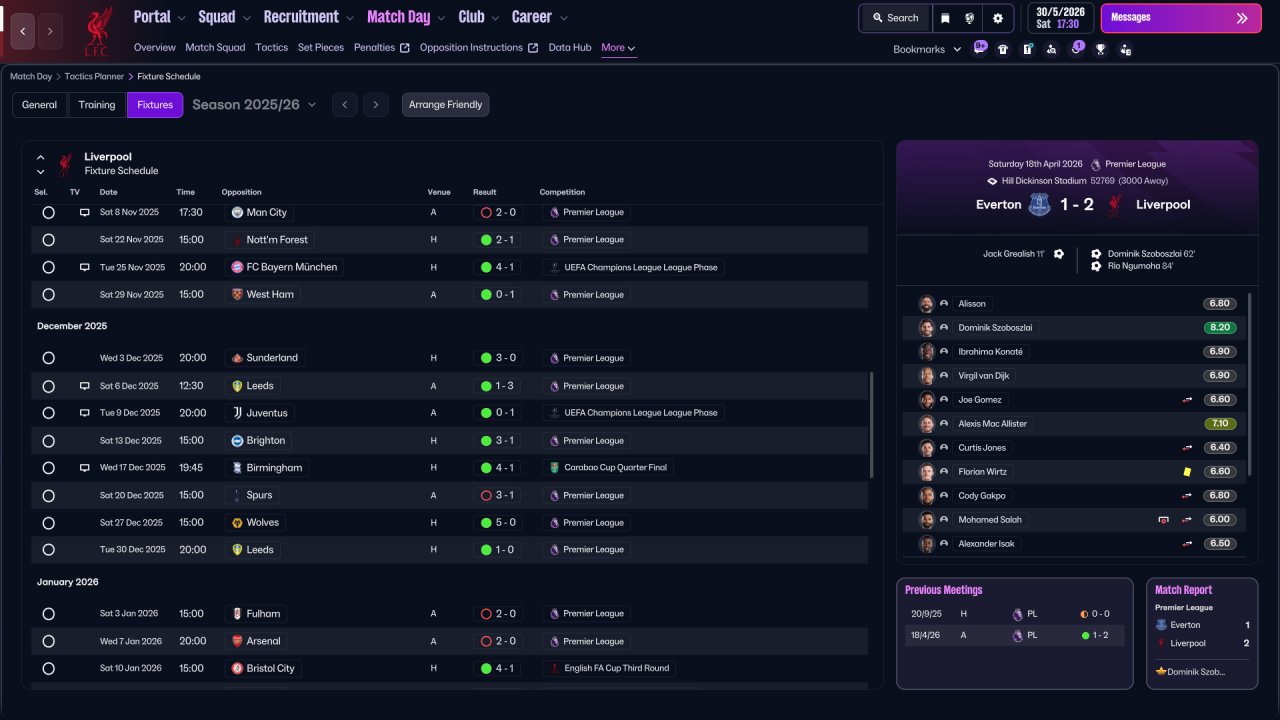Click the Everton crest in match result panel
This screenshot has width=1280, height=720.
1040,204
